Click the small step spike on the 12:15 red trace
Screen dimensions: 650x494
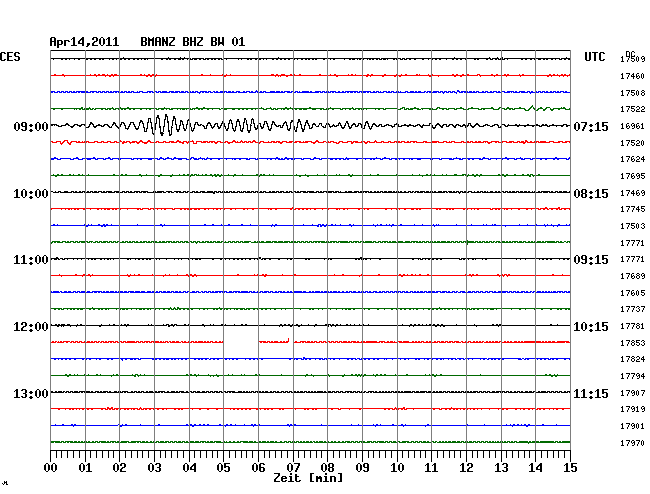point(288,341)
